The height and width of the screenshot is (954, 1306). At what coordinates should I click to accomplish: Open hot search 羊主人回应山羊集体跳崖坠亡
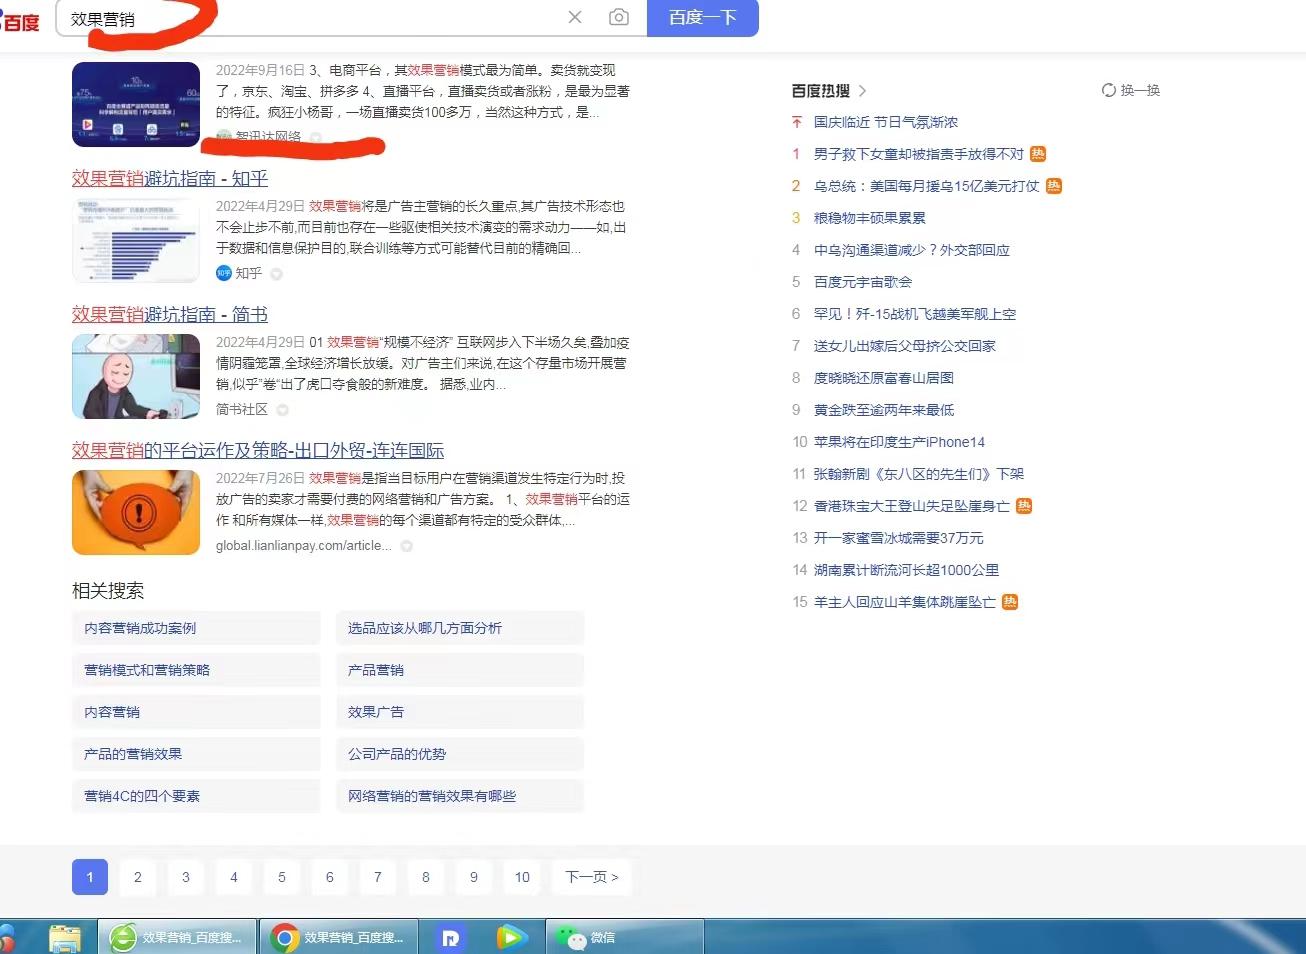point(905,602)
